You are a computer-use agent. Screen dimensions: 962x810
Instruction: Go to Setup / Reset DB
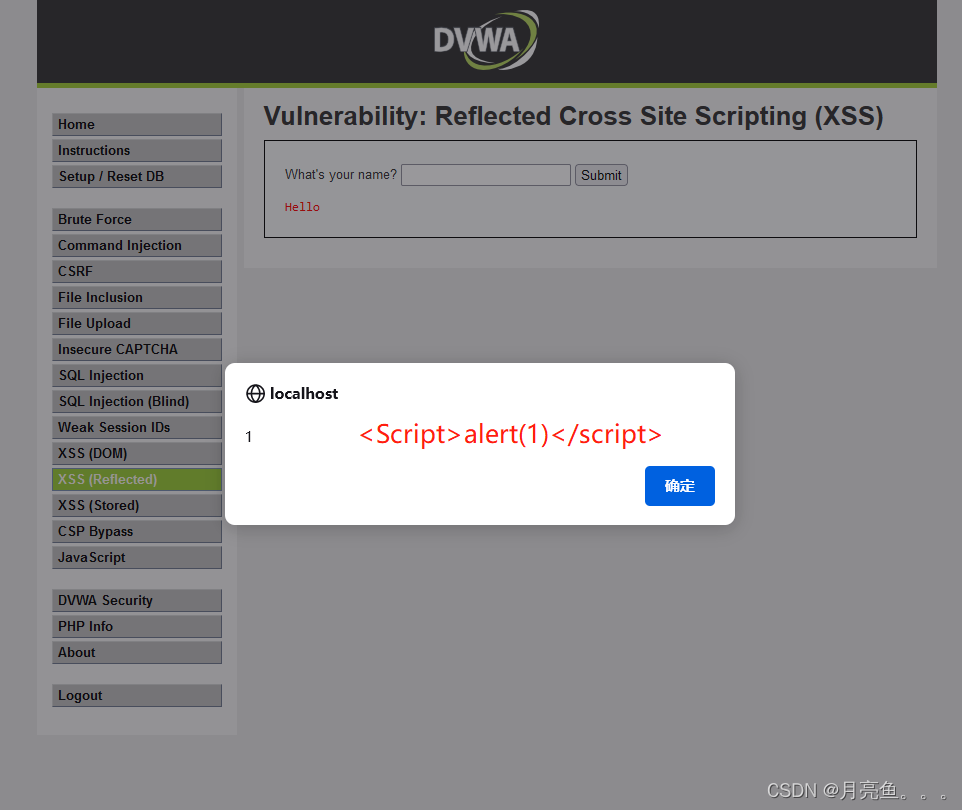tap(137, 176)
